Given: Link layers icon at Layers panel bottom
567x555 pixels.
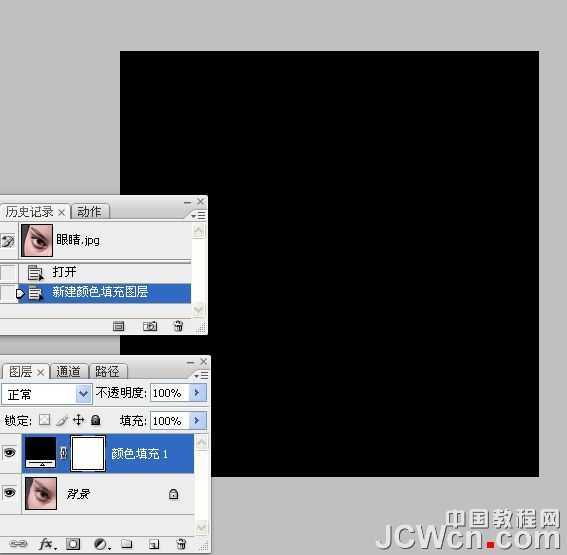Looking at the screenshot, I should click(x=18, y=543).
